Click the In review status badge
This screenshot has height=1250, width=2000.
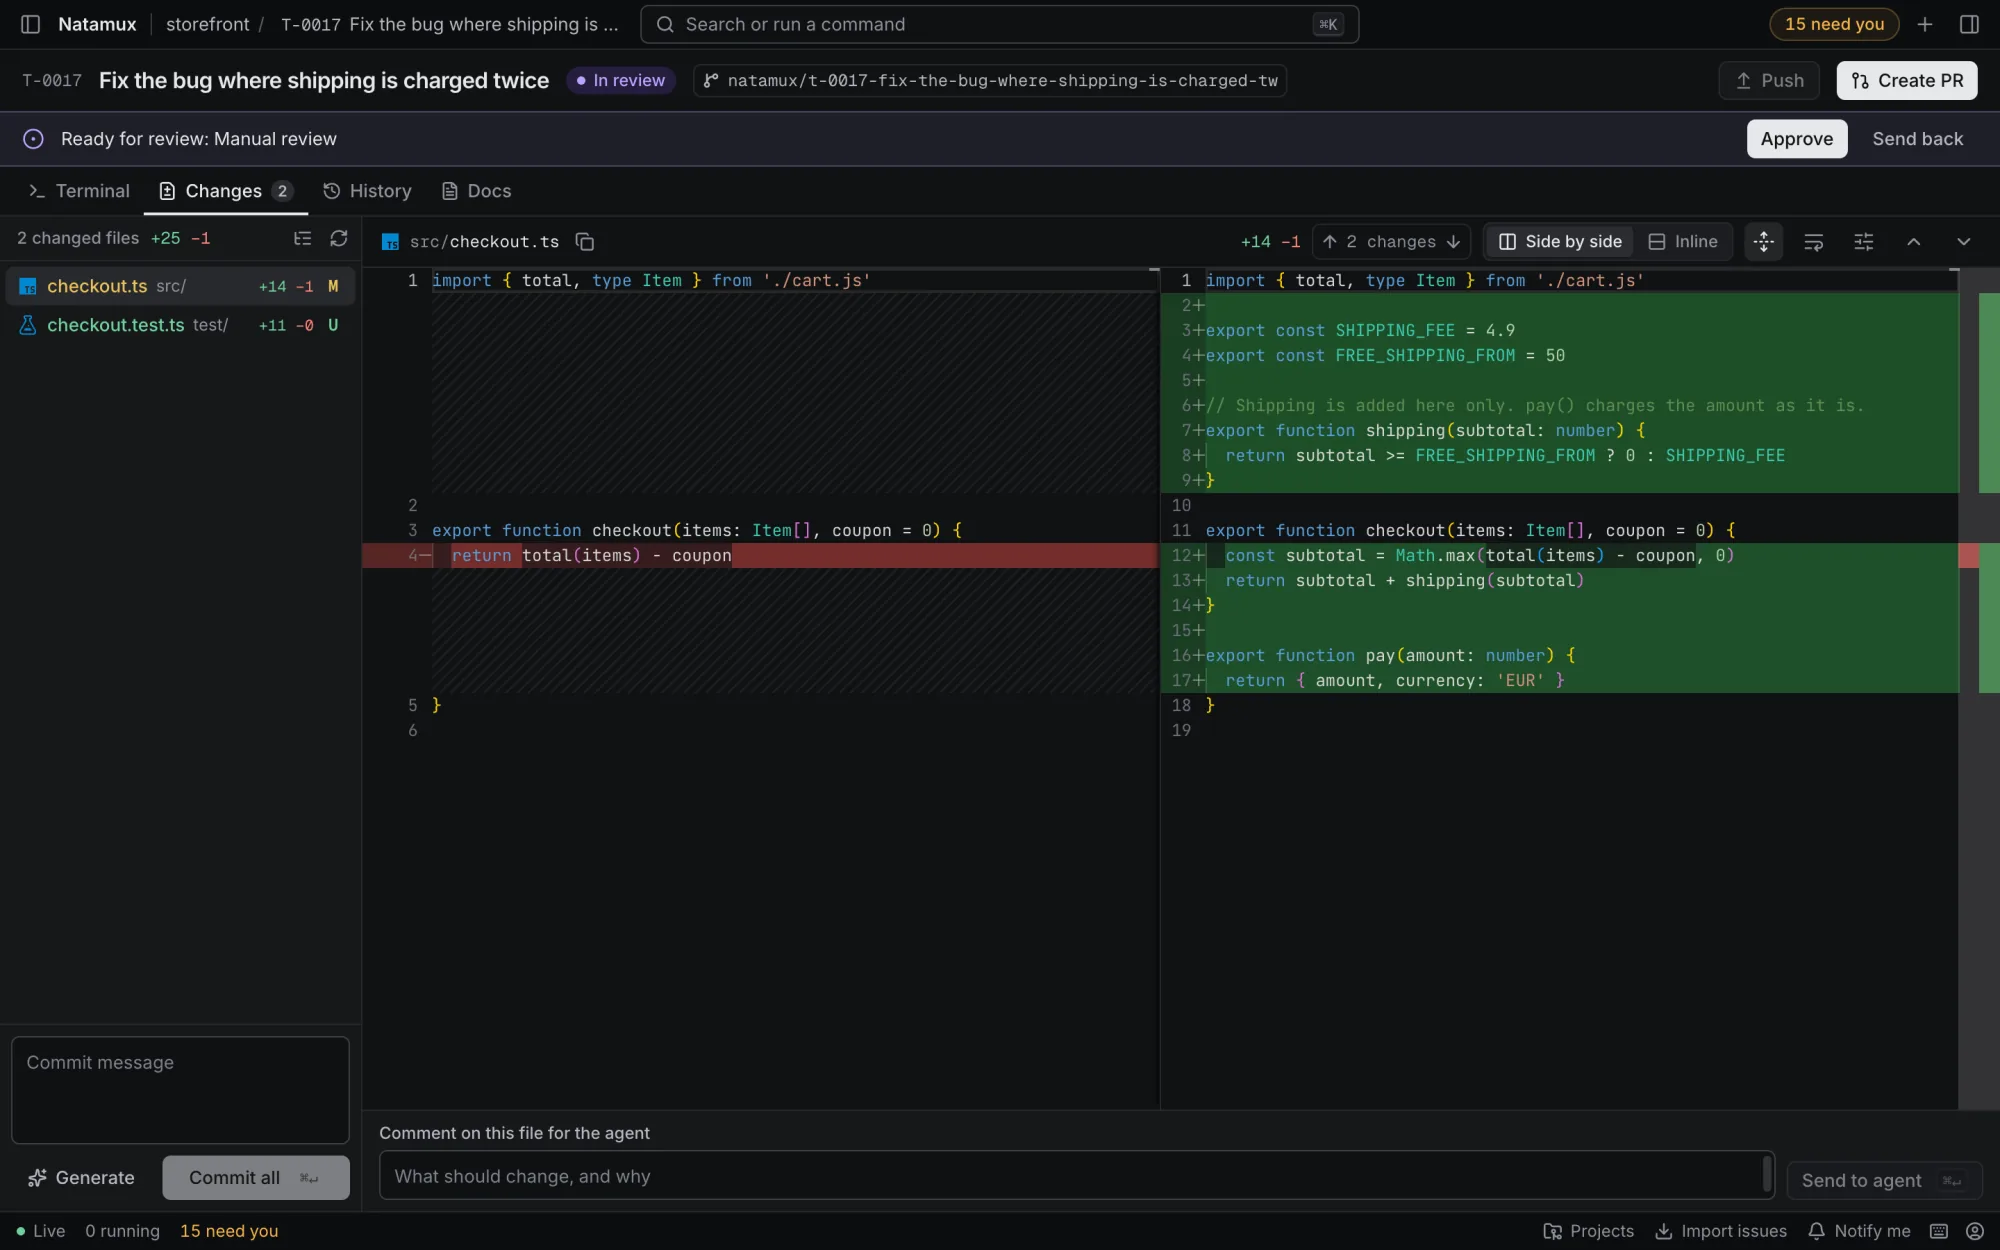point(621,81)
